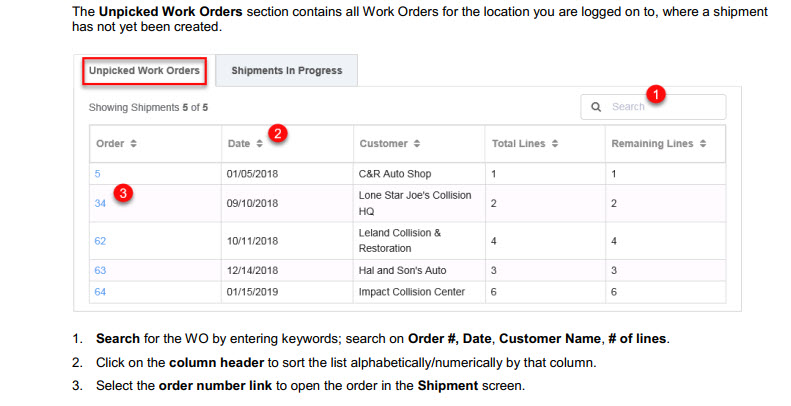Open order 63 in Shipment screen

pyautogui.click(x=100, y=270)
